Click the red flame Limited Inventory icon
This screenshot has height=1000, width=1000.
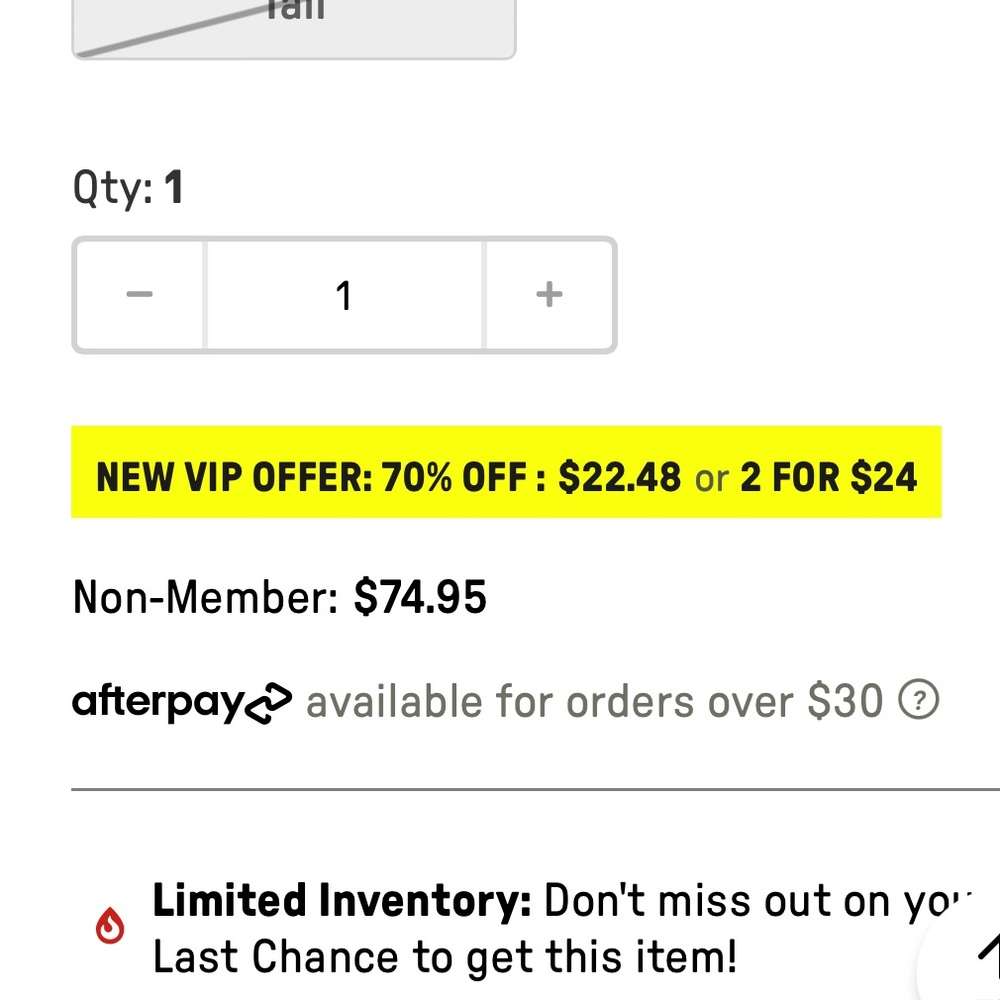pos(110,928)
